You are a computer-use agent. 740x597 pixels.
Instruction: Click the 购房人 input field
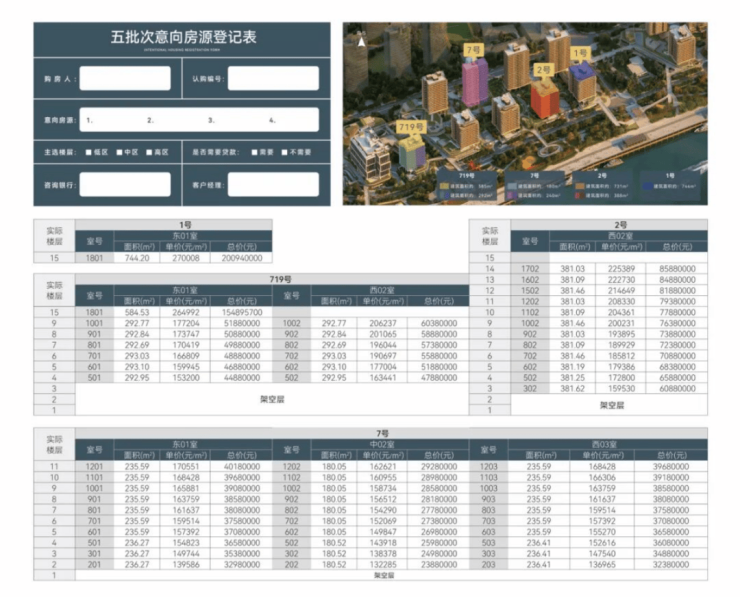click(118, 78)
